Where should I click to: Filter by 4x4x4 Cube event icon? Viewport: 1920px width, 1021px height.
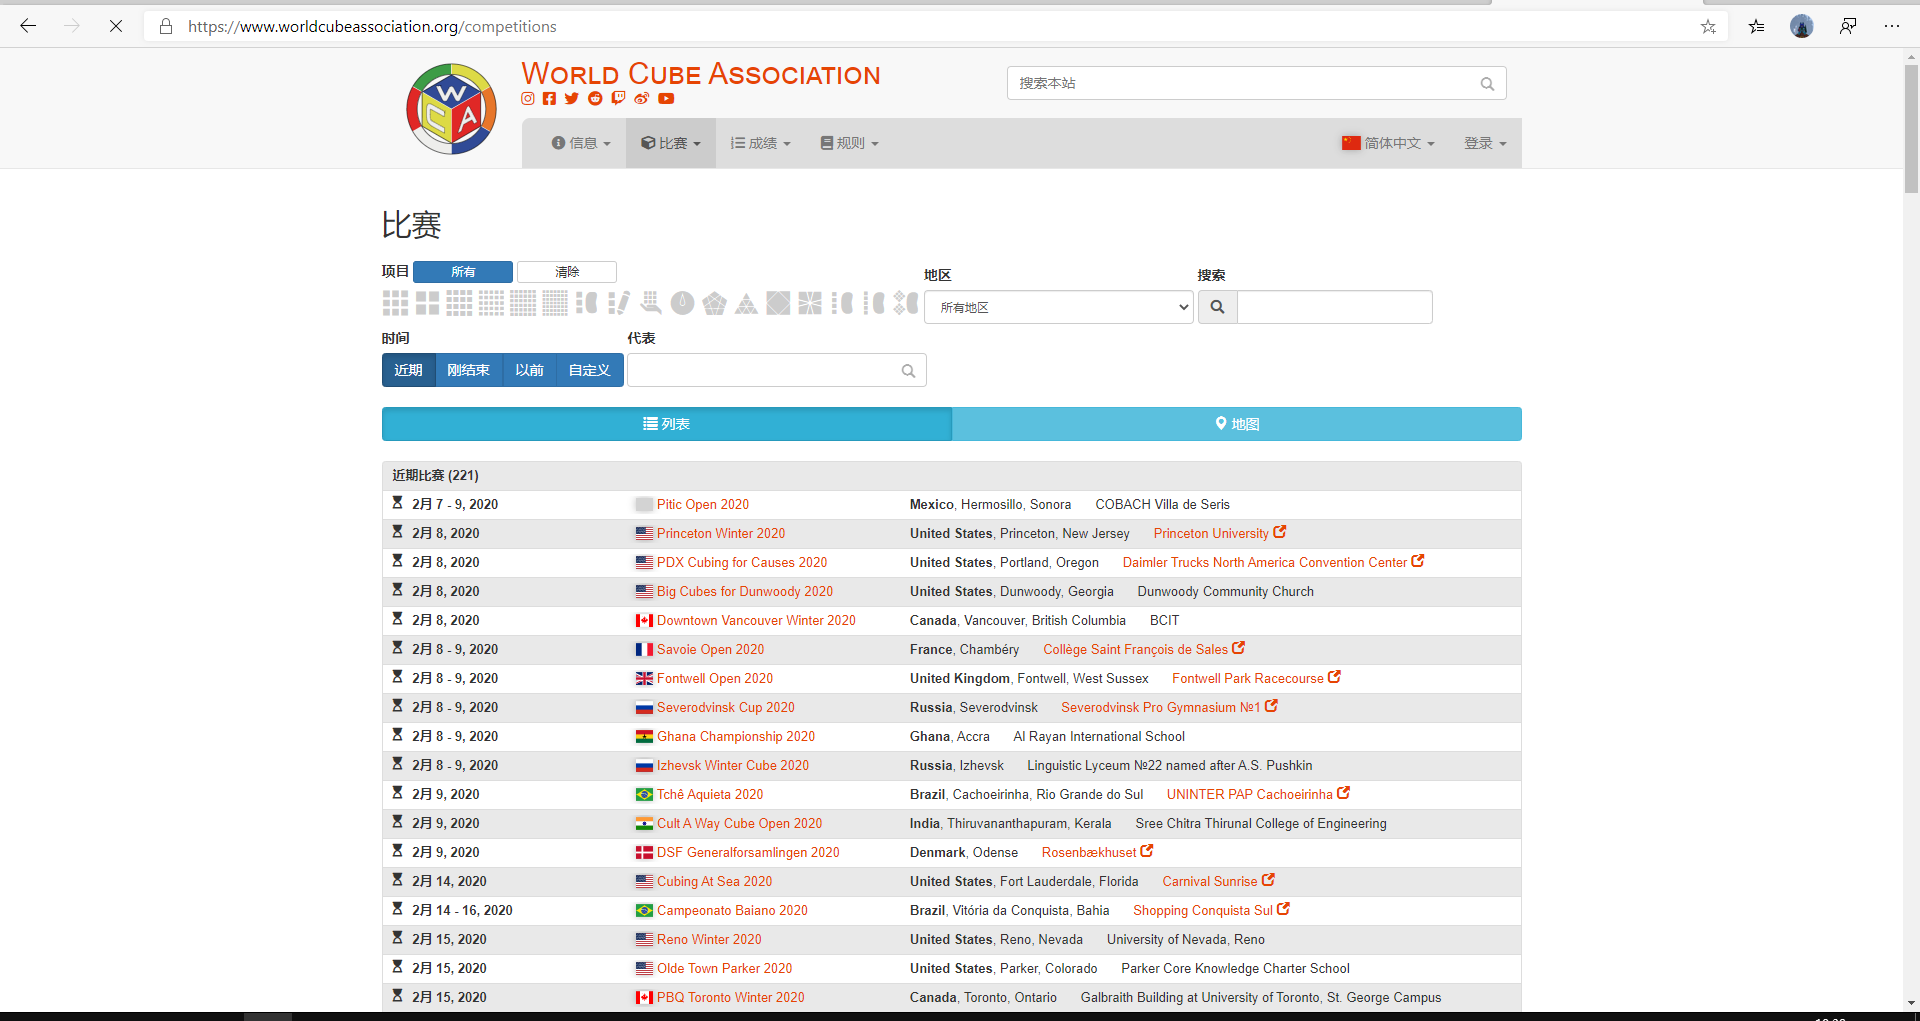click(x=459, y=303)
